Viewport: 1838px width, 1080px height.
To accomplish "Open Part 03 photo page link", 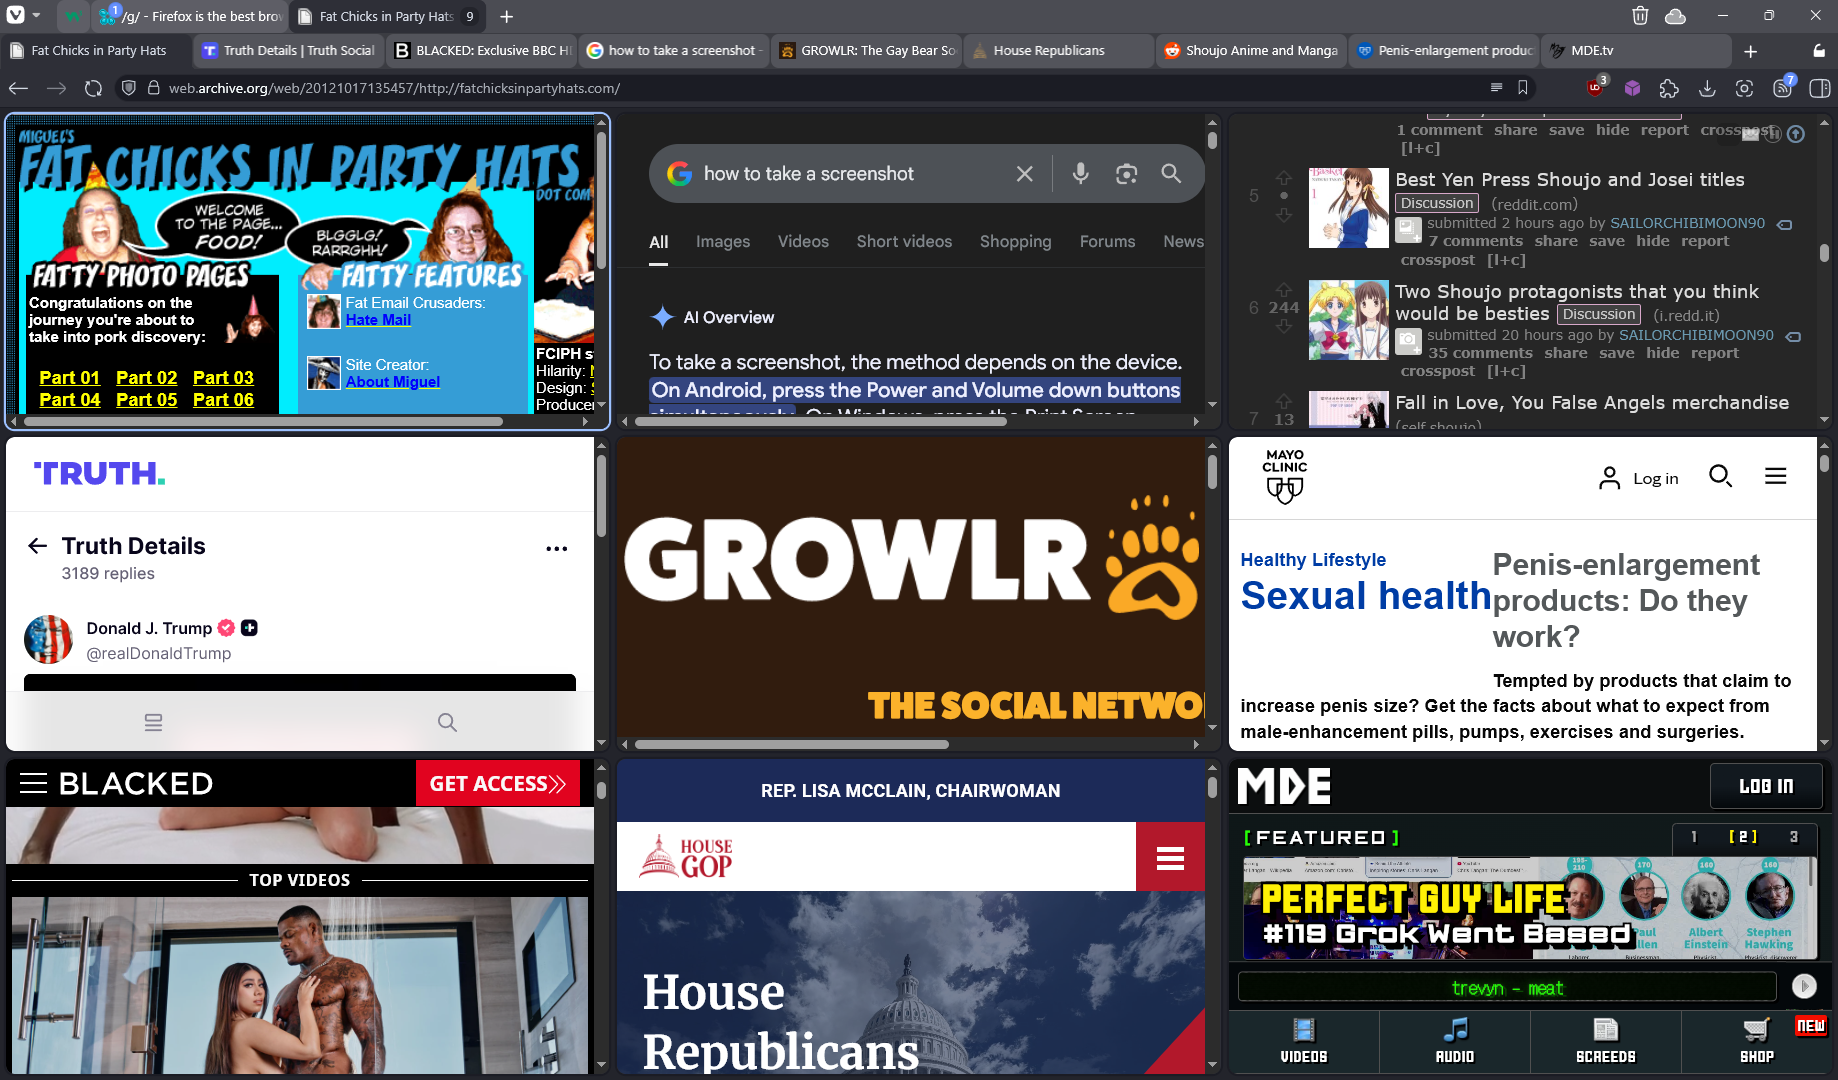I will click(223, 377).
